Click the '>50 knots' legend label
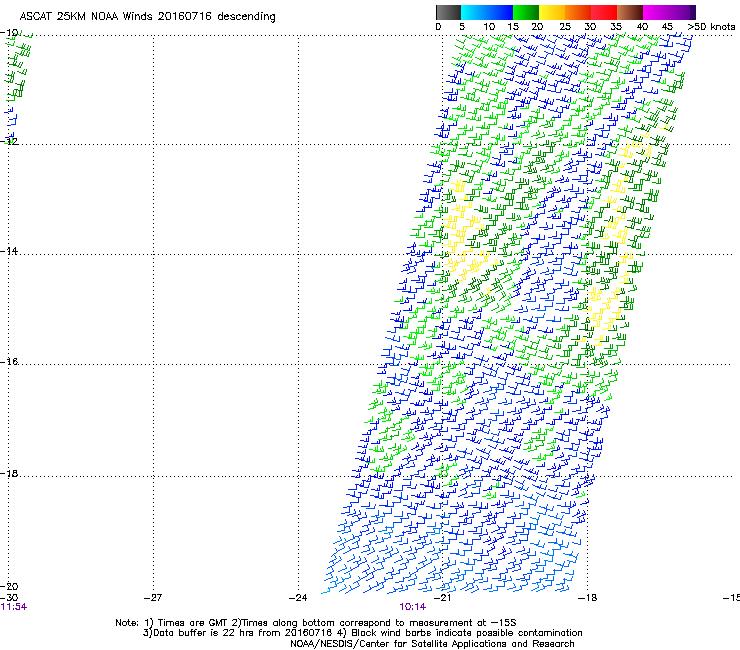The height and width of the screenshot is (650, 740). point(711,26)
